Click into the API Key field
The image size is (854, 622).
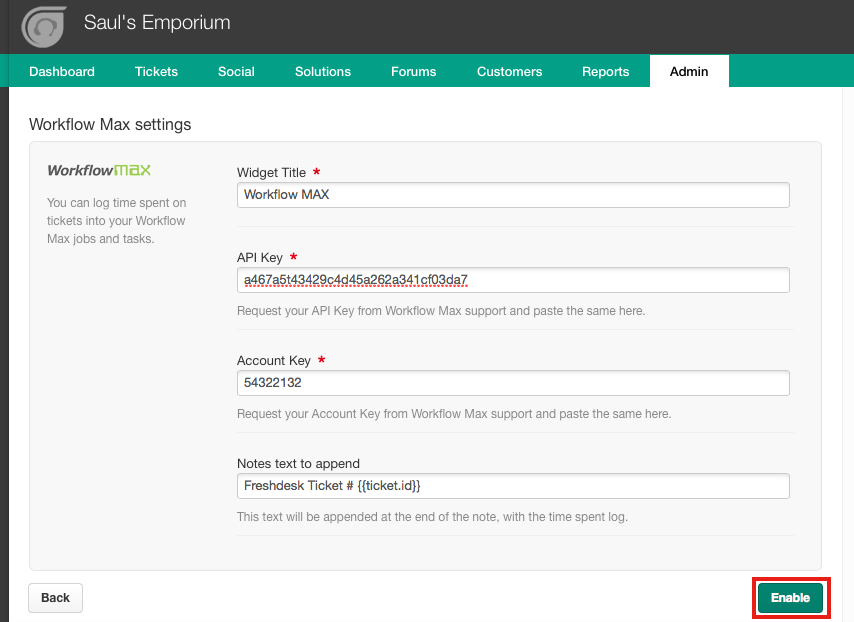tap(513, 280)
